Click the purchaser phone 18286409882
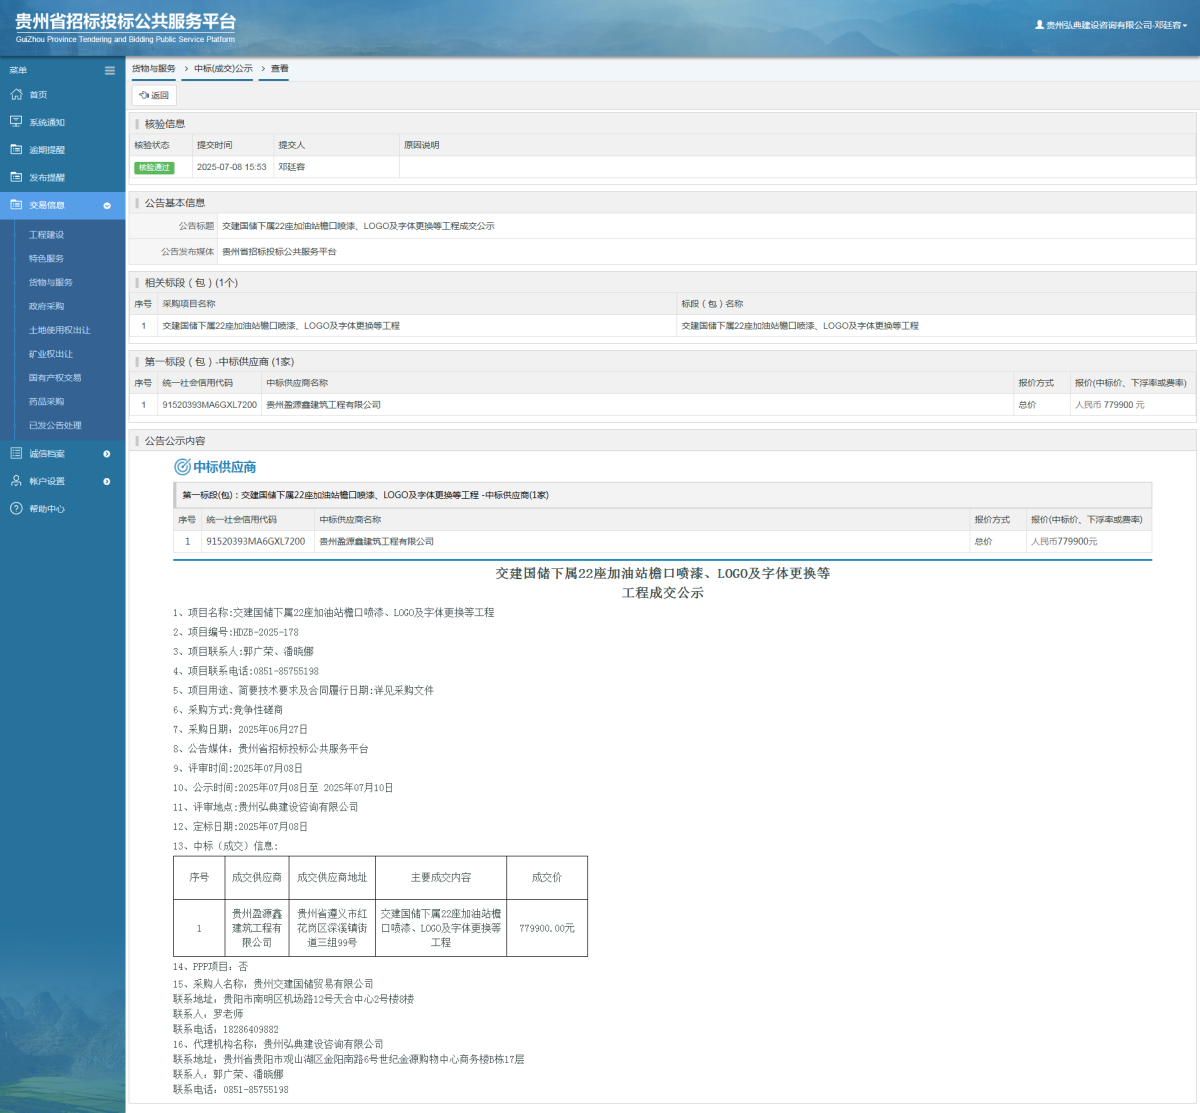This screenshot has width=1200, height=1113. [x=251, y=1029]
